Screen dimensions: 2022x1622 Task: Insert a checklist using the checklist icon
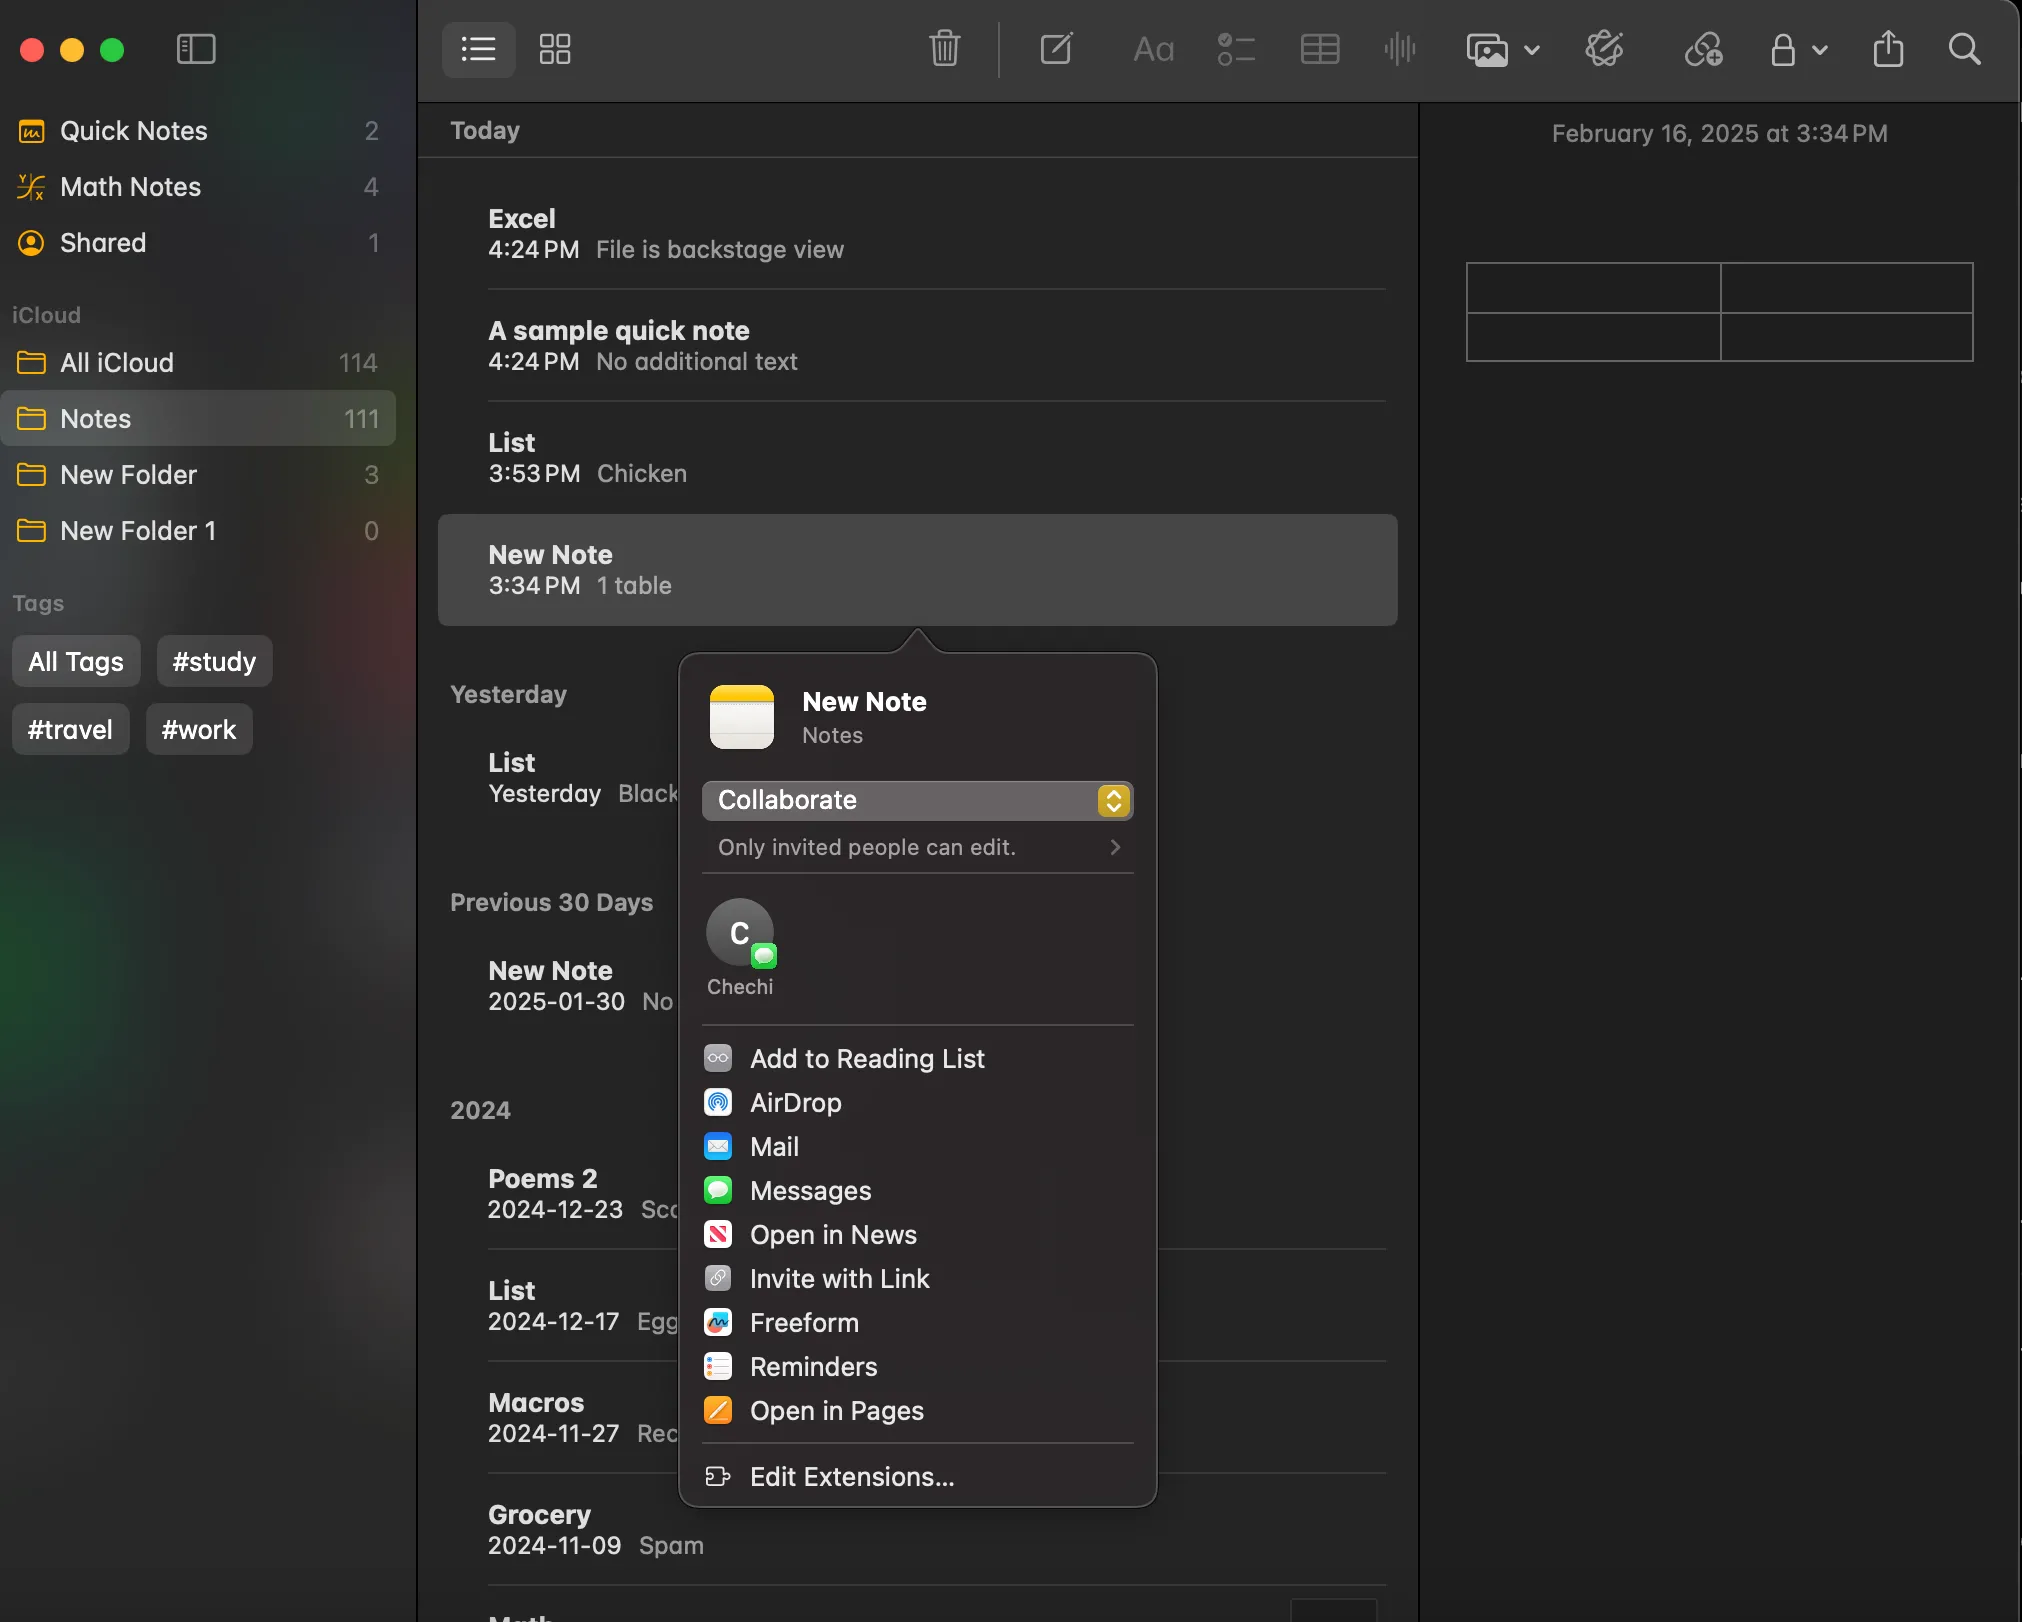pos(1236,49)
